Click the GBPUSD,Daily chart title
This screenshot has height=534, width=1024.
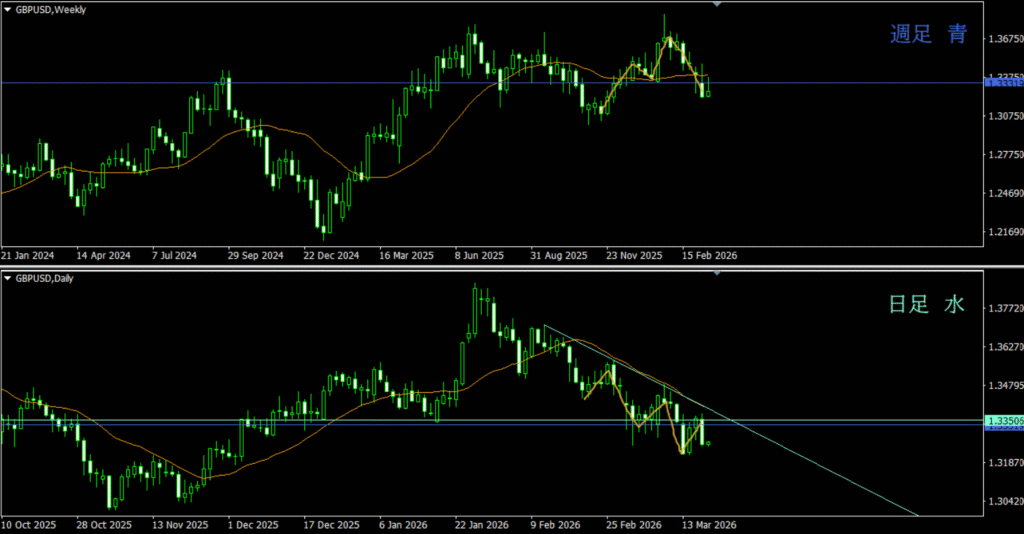click(44, 277)
